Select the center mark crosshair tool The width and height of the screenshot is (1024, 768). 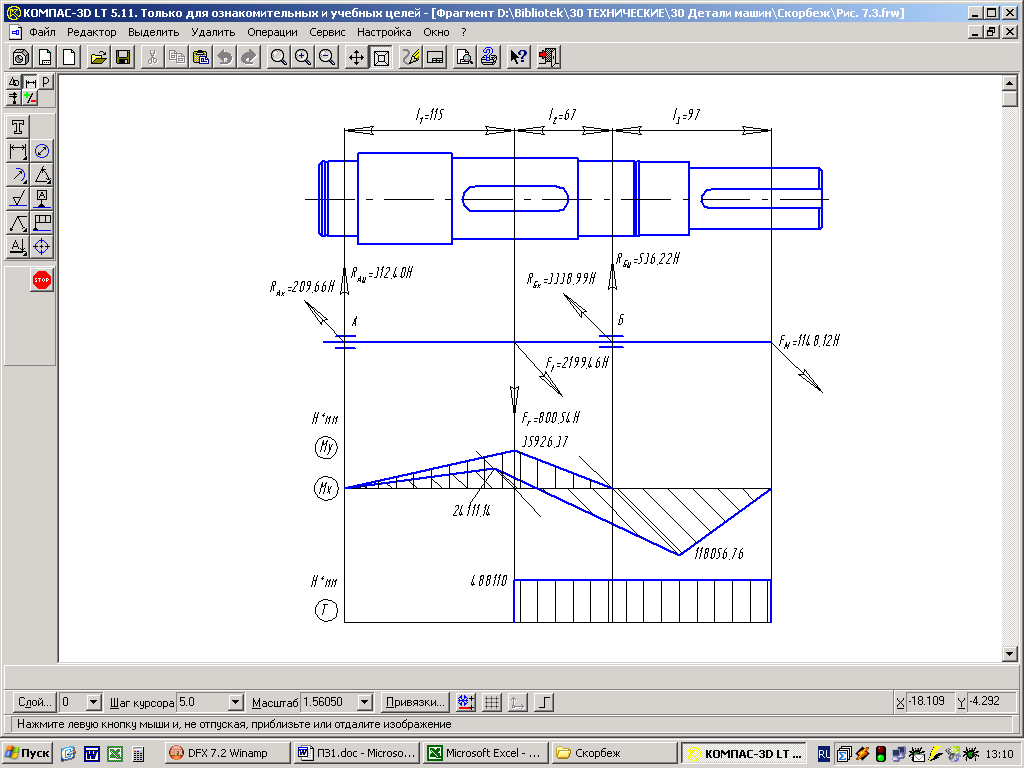[42, 247]
